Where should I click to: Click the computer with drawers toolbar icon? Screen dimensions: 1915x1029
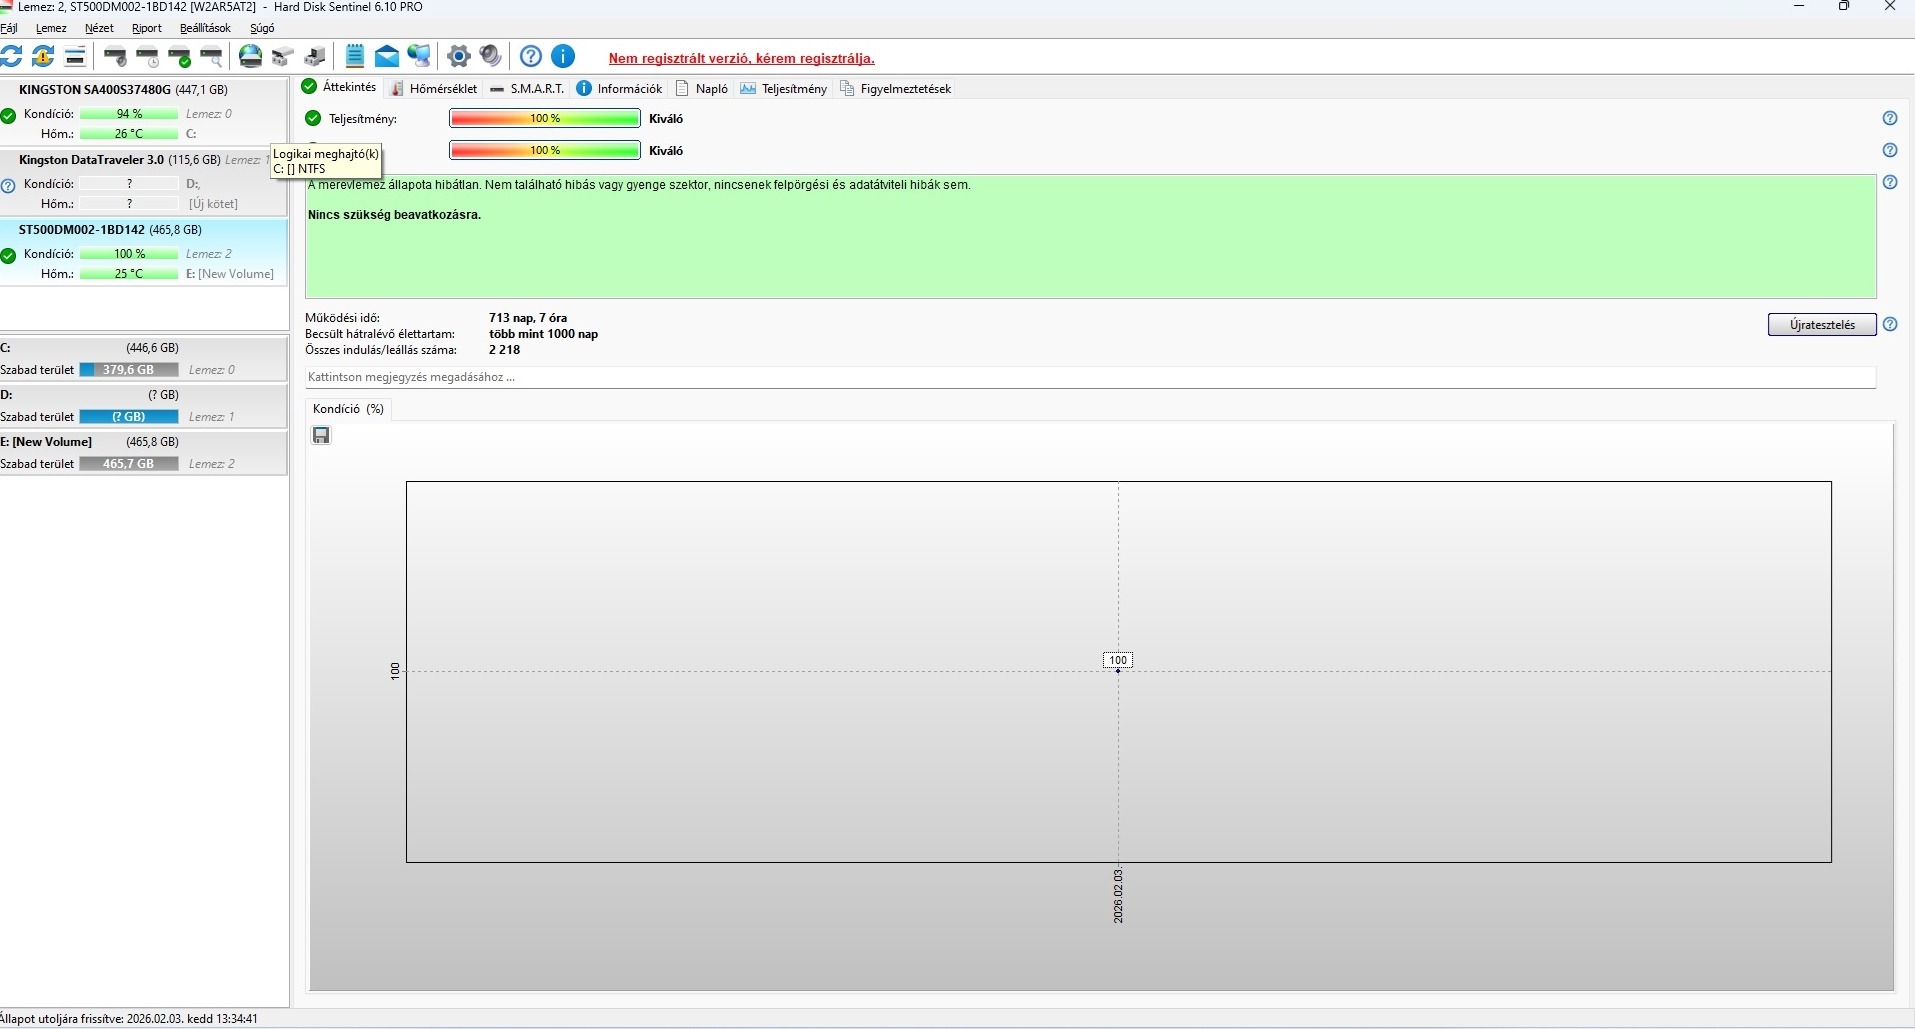[315, 56]
